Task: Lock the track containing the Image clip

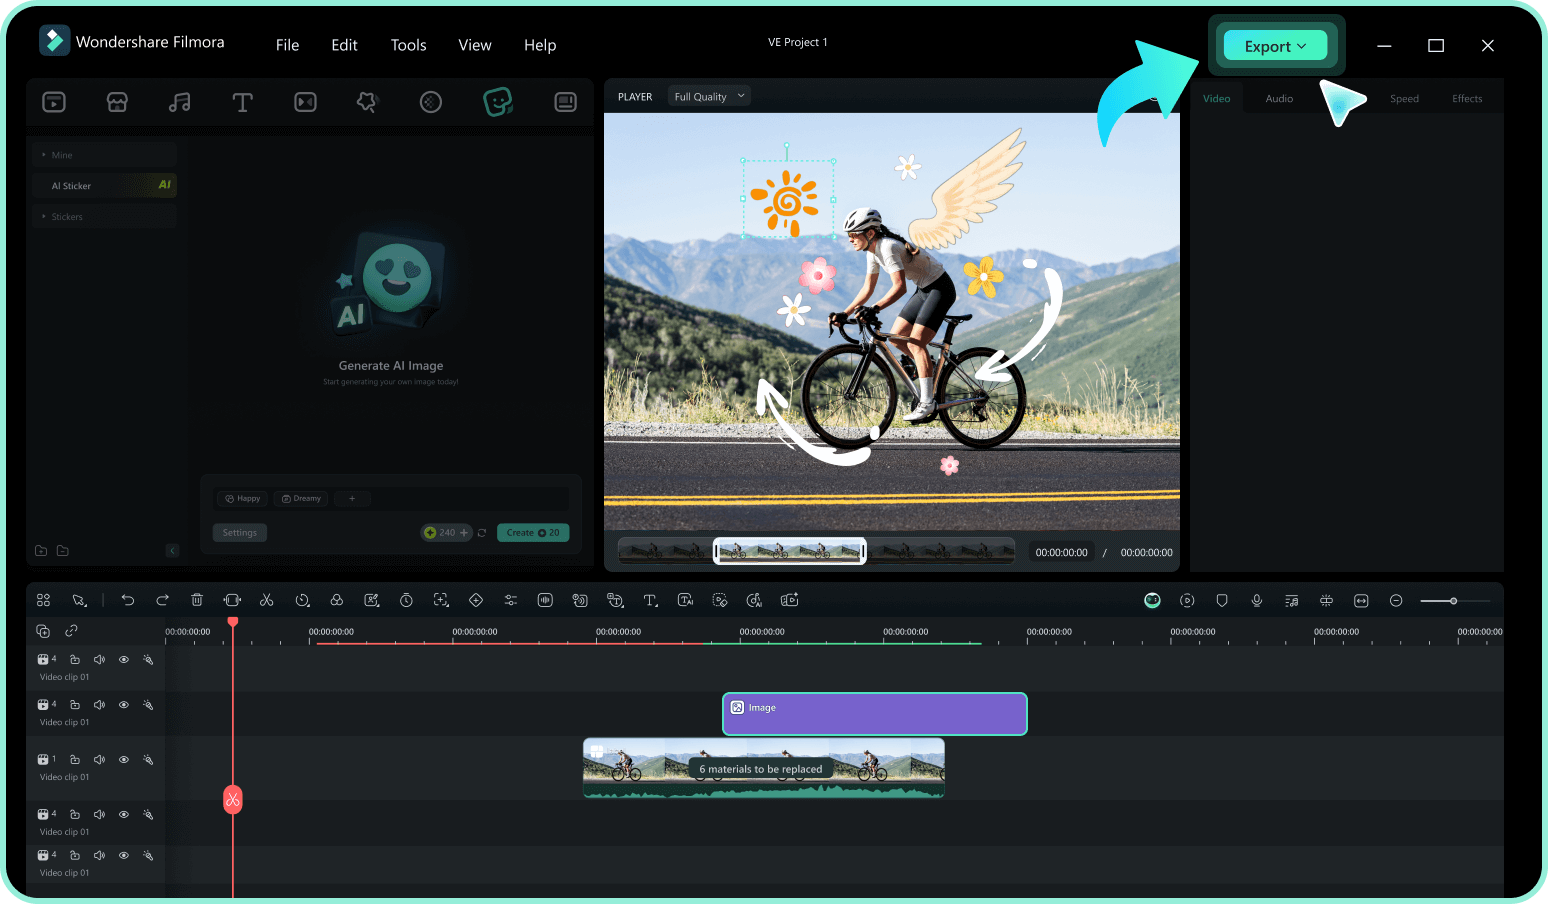Action: 74,705
